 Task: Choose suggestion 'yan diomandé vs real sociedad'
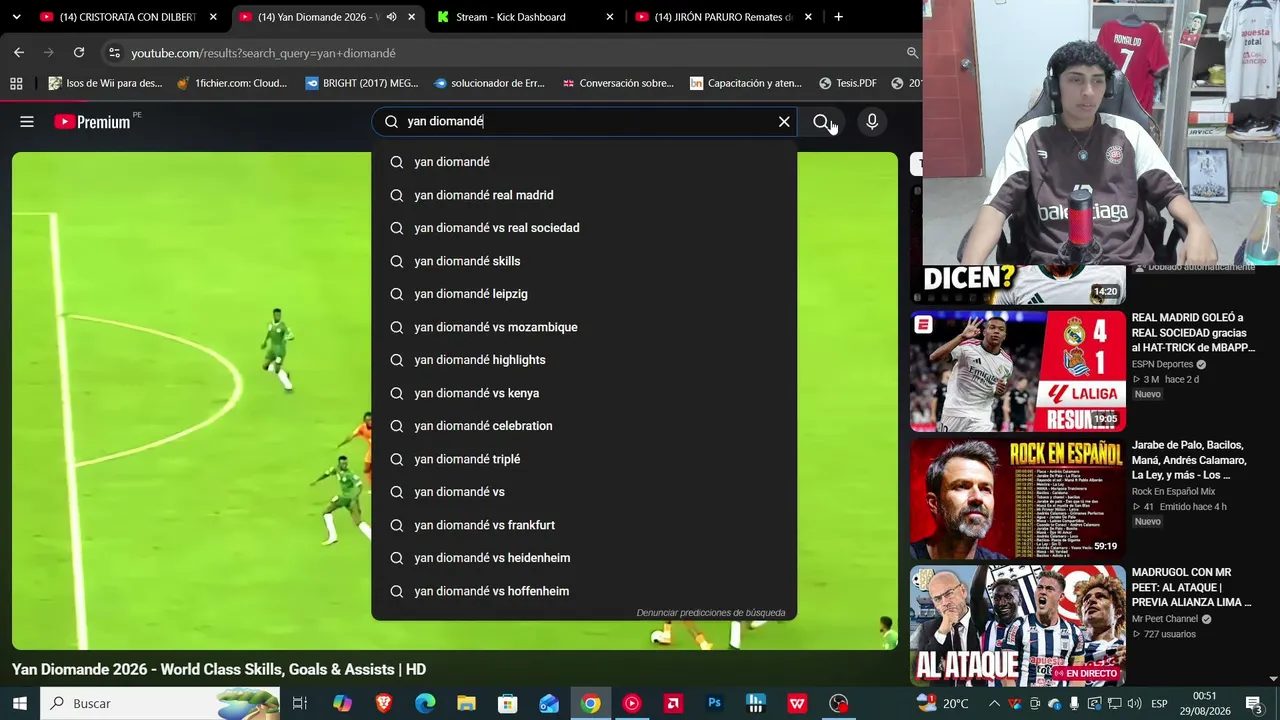pyautogui.click(x=584, y=228)
